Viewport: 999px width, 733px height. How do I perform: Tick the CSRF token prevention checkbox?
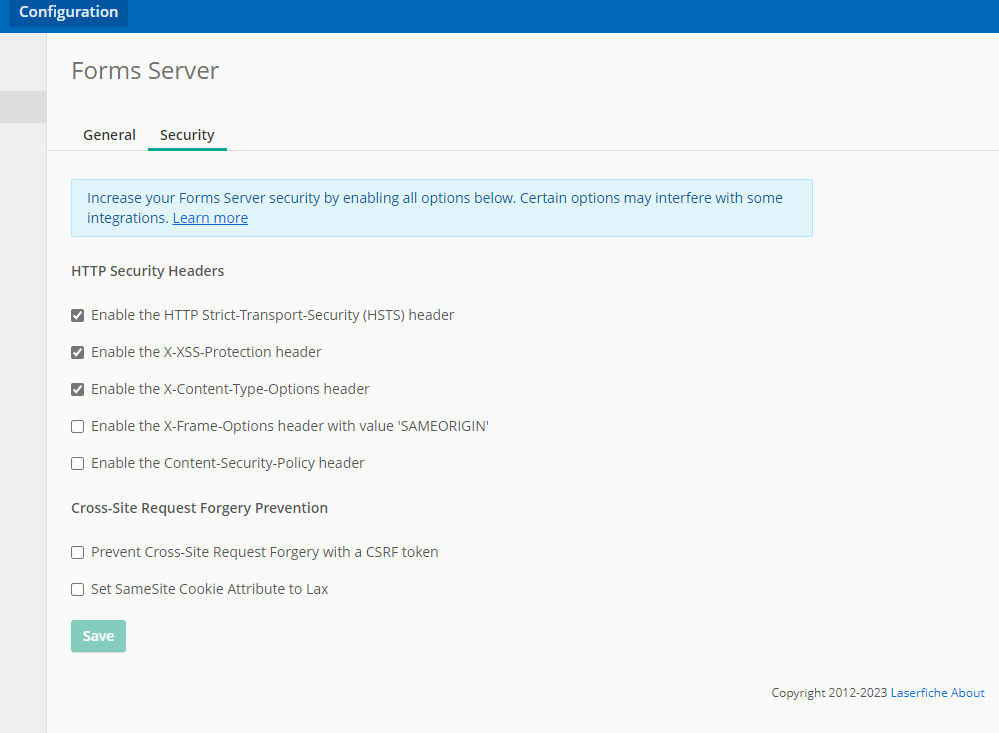coord(78,553)
